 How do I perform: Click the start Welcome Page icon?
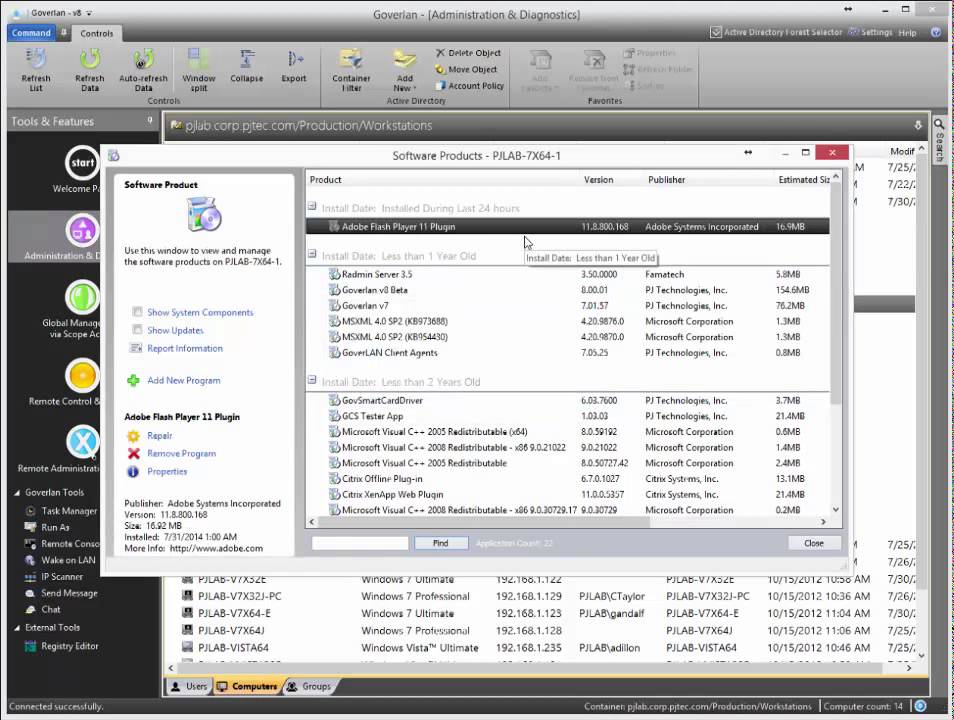(82, 163)
